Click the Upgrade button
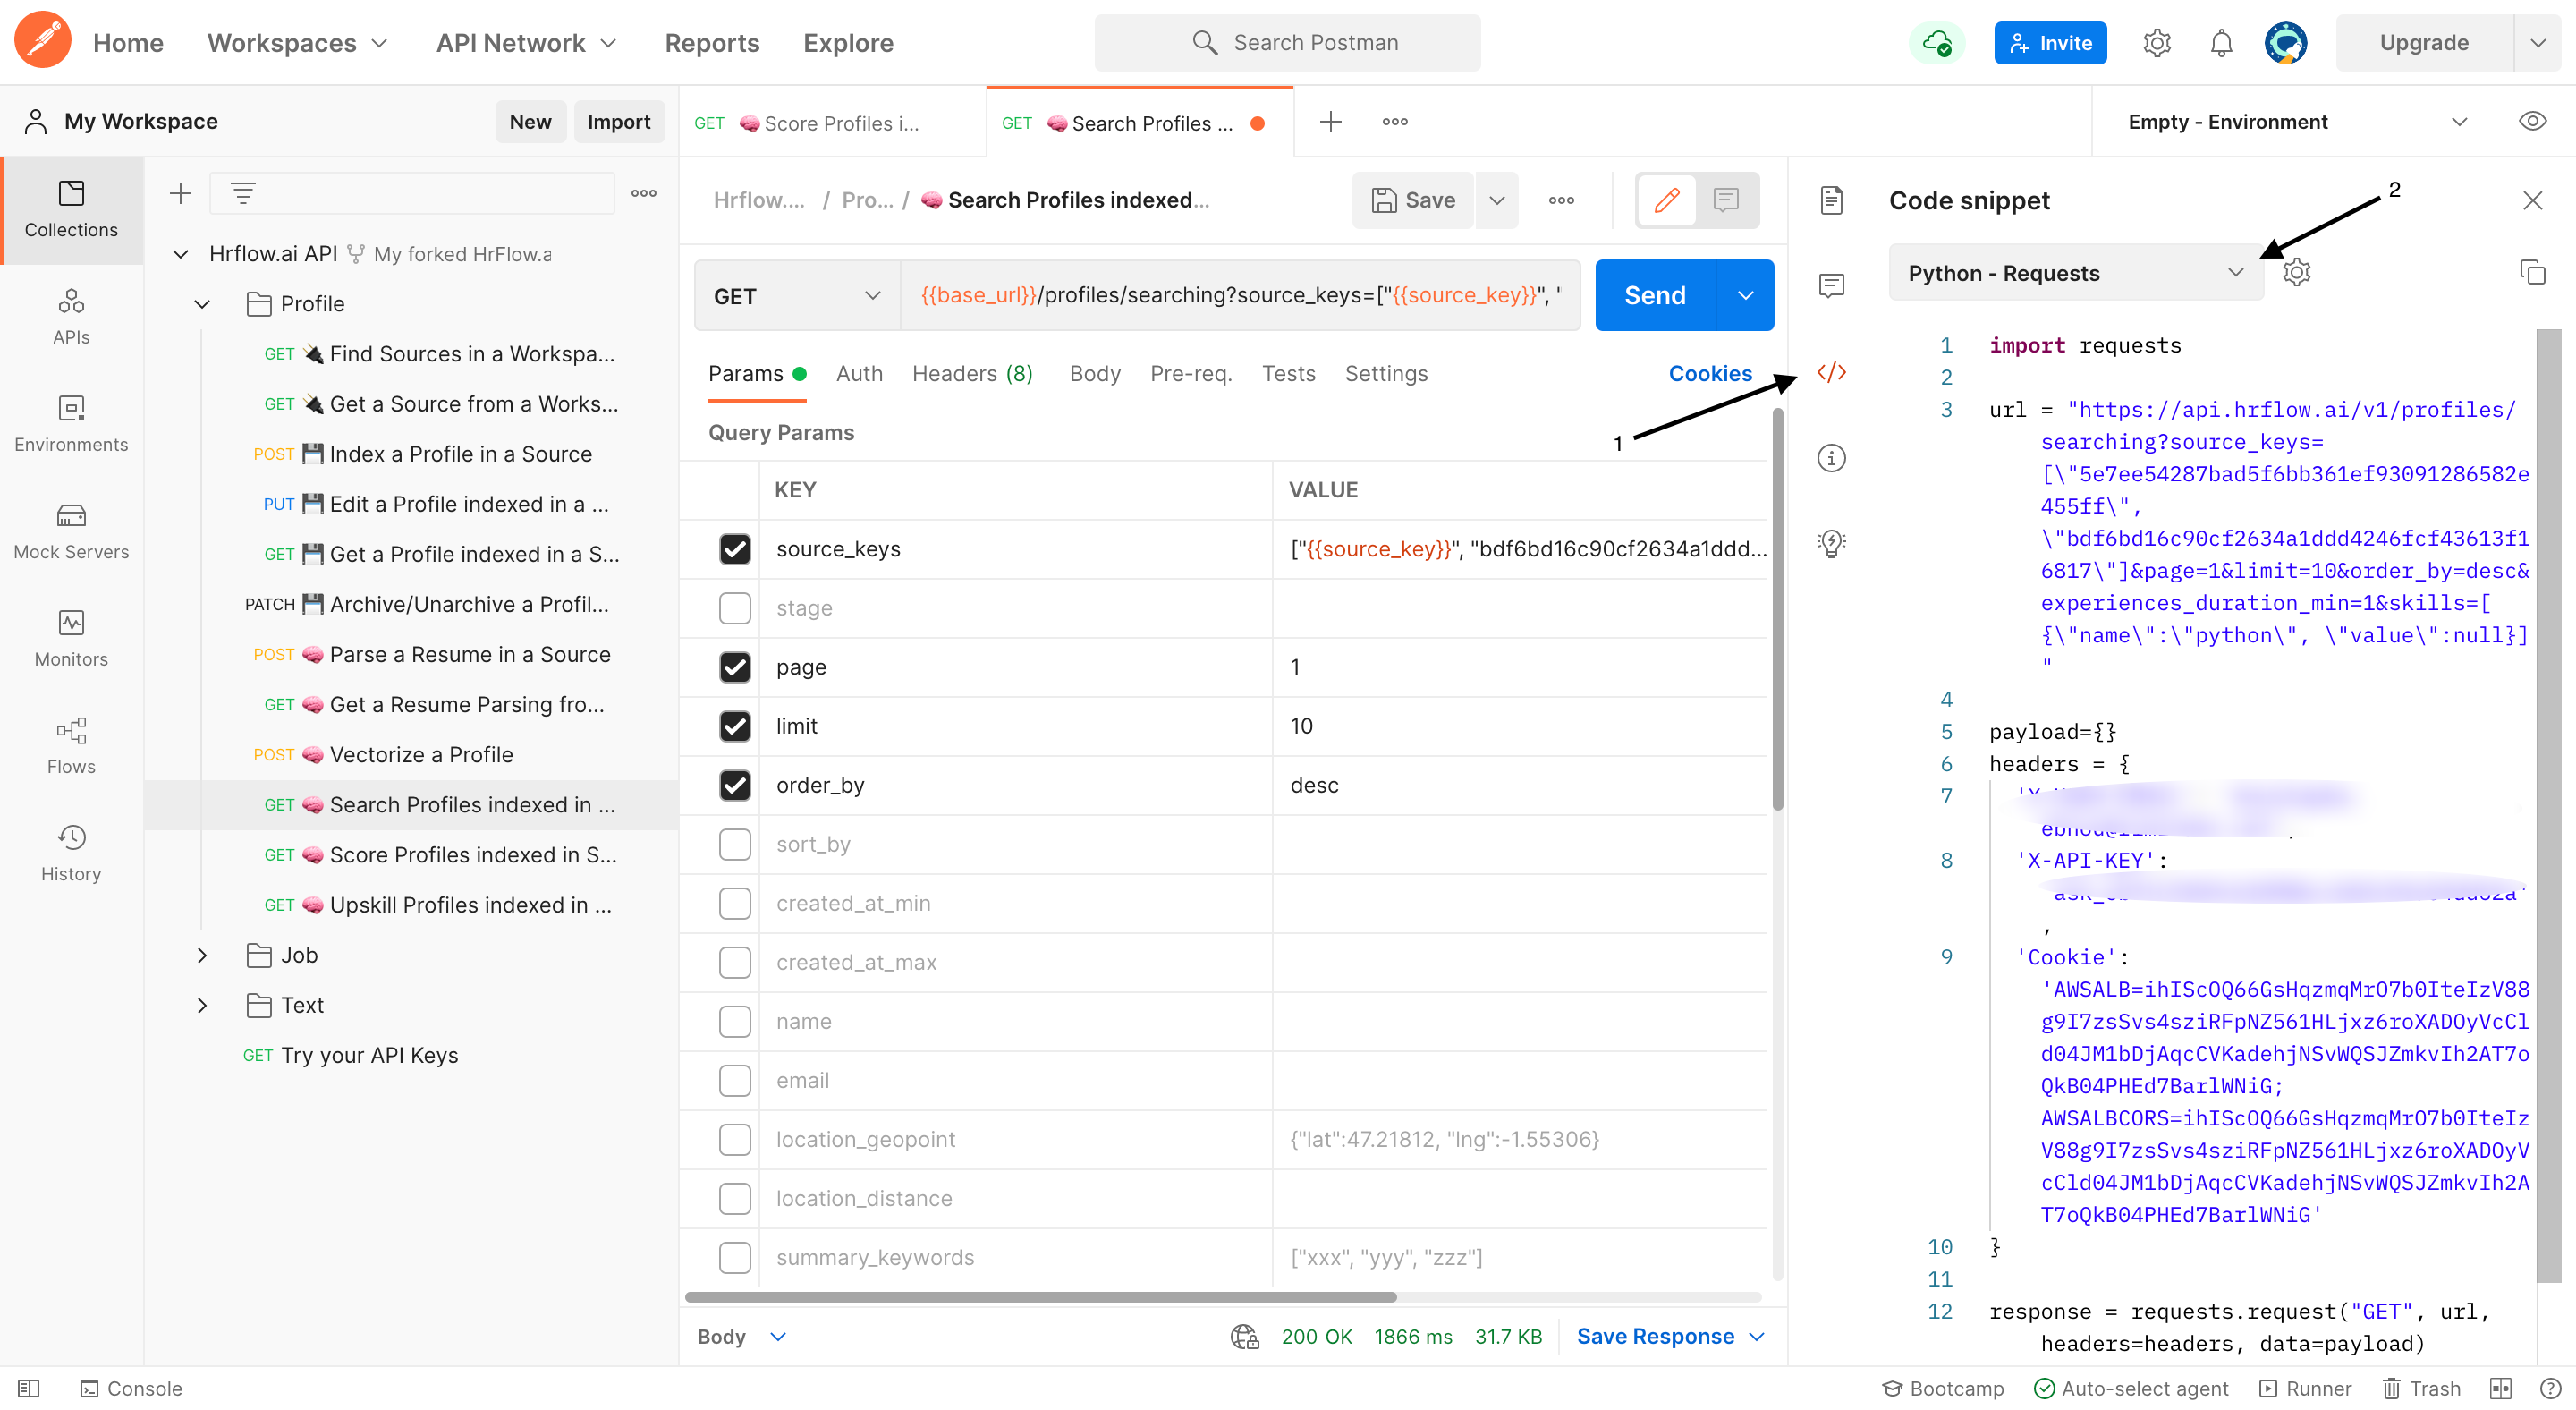2576x1410 pixels. click(2424, 43)
